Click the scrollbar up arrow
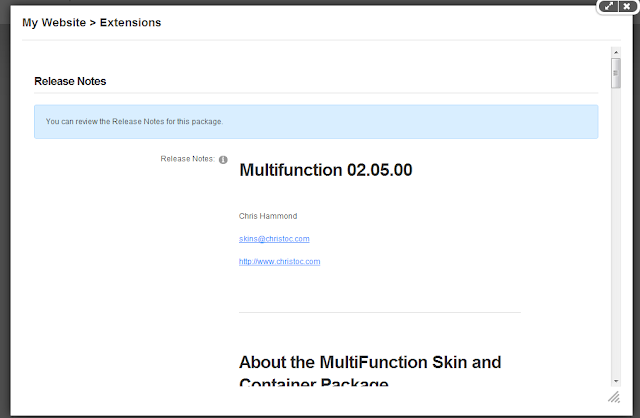Image resolution: width=640 pixels, height=418 pixels. (616, 52)
